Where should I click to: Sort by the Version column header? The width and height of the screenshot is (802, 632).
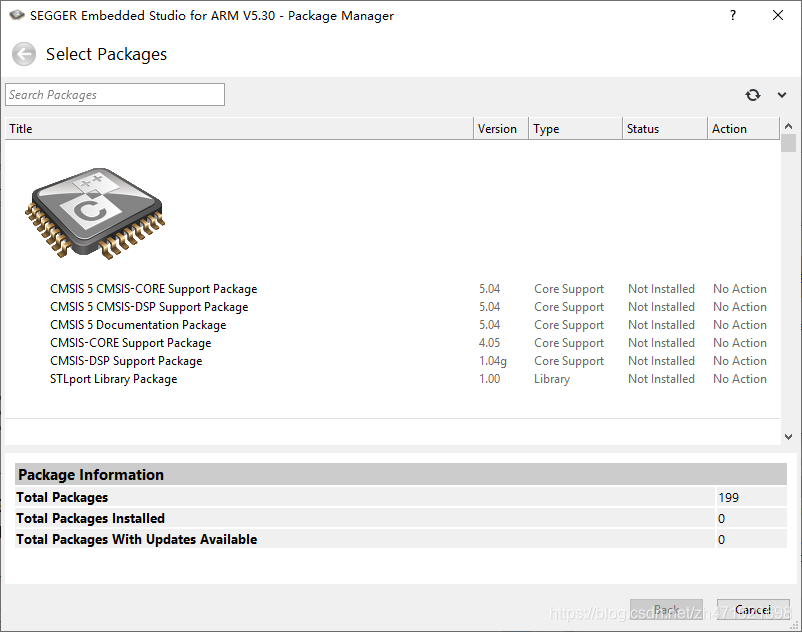coord(501,129)
